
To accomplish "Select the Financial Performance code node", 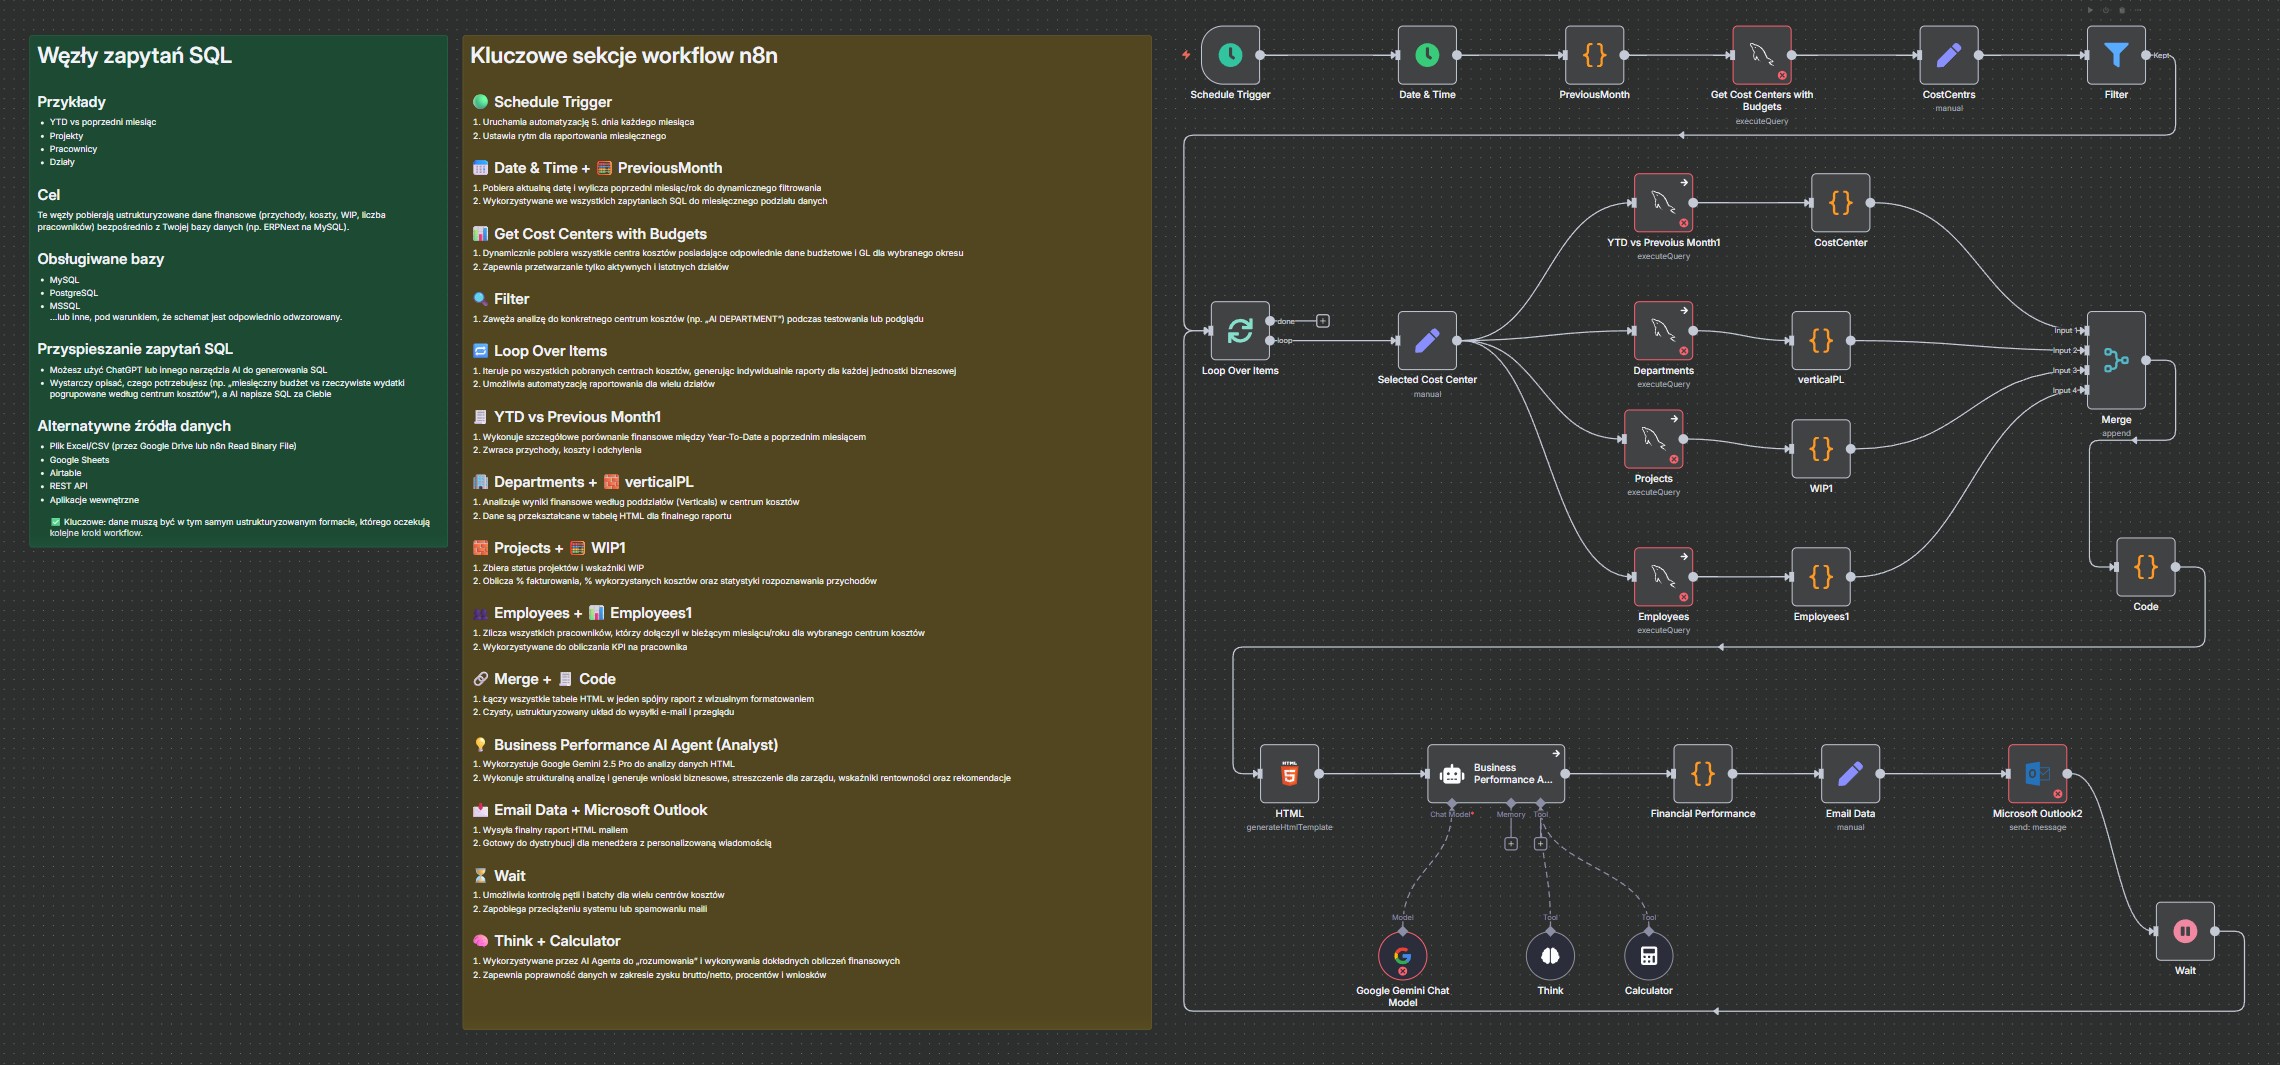I will [1702, 774].
